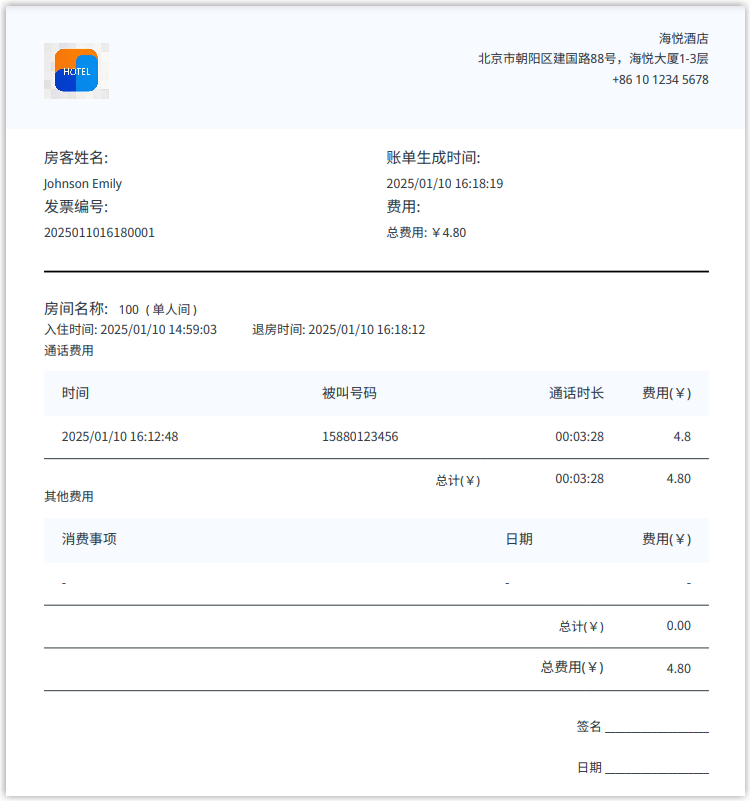
Task: Click call record time 2025/01/10 16:12:48
Action: click(x=120, y=437)
